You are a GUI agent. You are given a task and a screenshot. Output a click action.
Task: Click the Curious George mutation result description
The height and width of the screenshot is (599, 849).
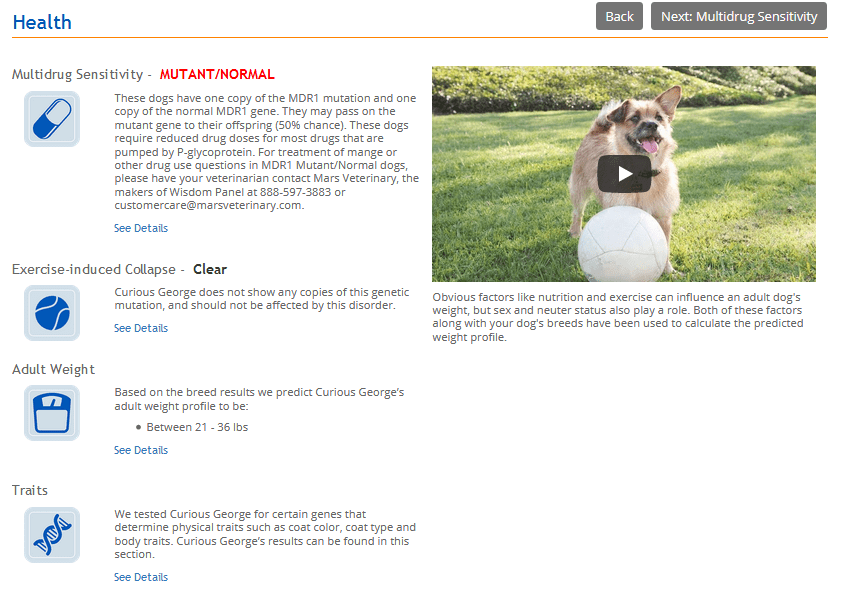262,298
